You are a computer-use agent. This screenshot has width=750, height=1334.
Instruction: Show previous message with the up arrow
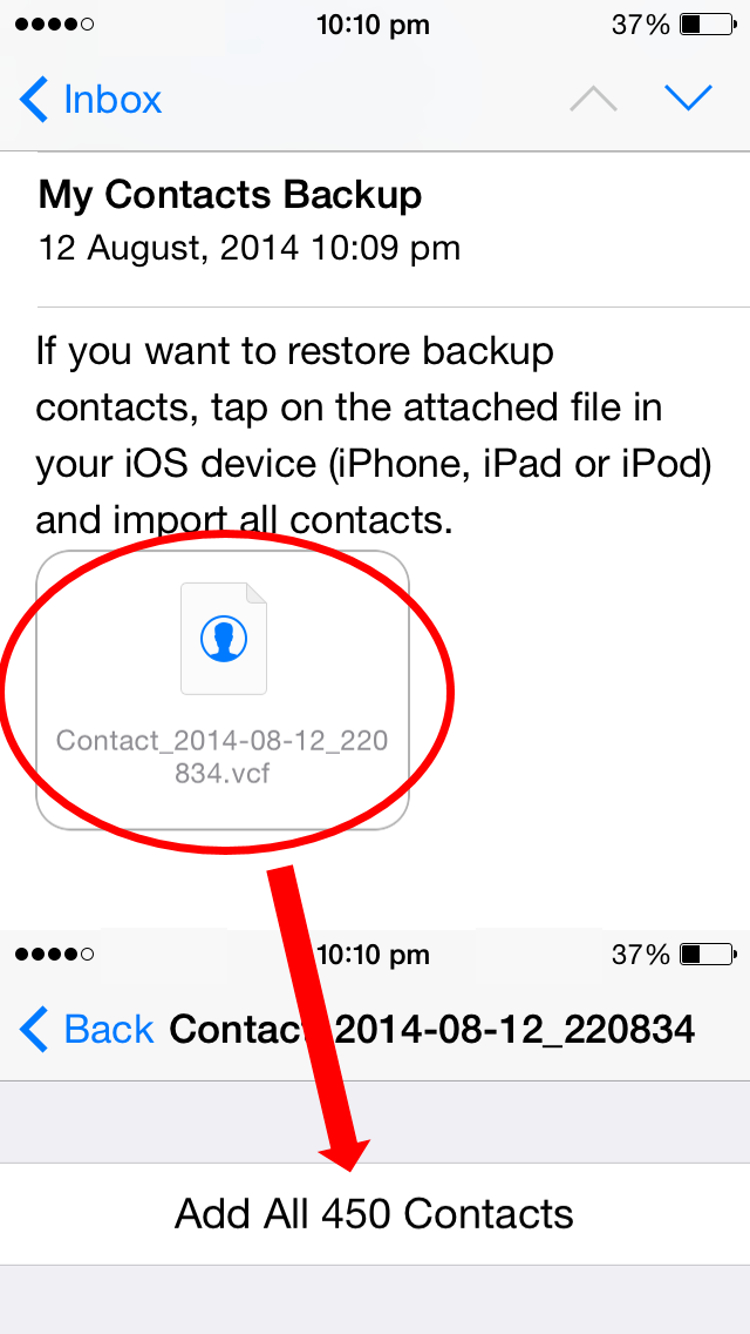[593, 98]
